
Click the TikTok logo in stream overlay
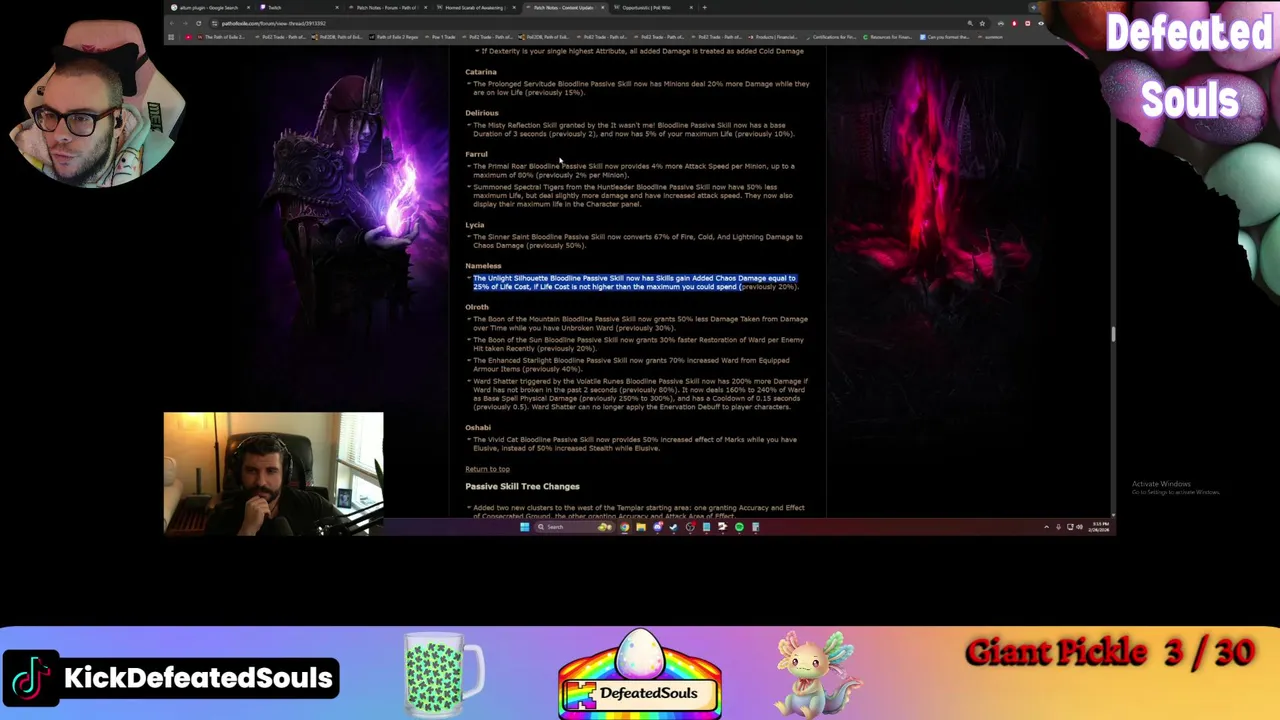coord(32,677)
